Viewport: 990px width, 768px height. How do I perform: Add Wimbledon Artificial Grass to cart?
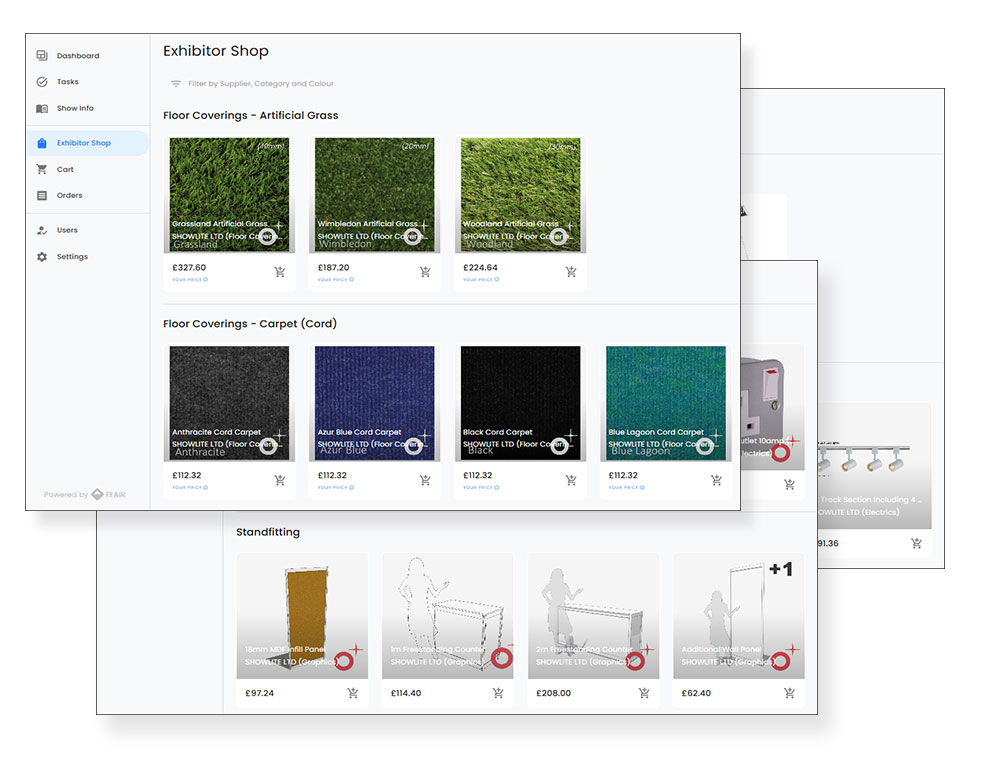point(425,272)
